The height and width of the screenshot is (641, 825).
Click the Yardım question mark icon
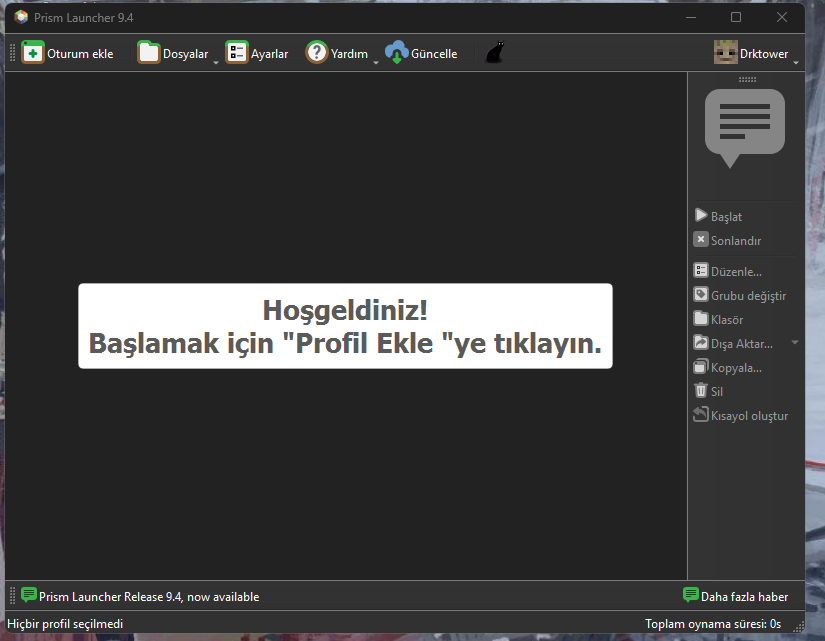[317, 53]
